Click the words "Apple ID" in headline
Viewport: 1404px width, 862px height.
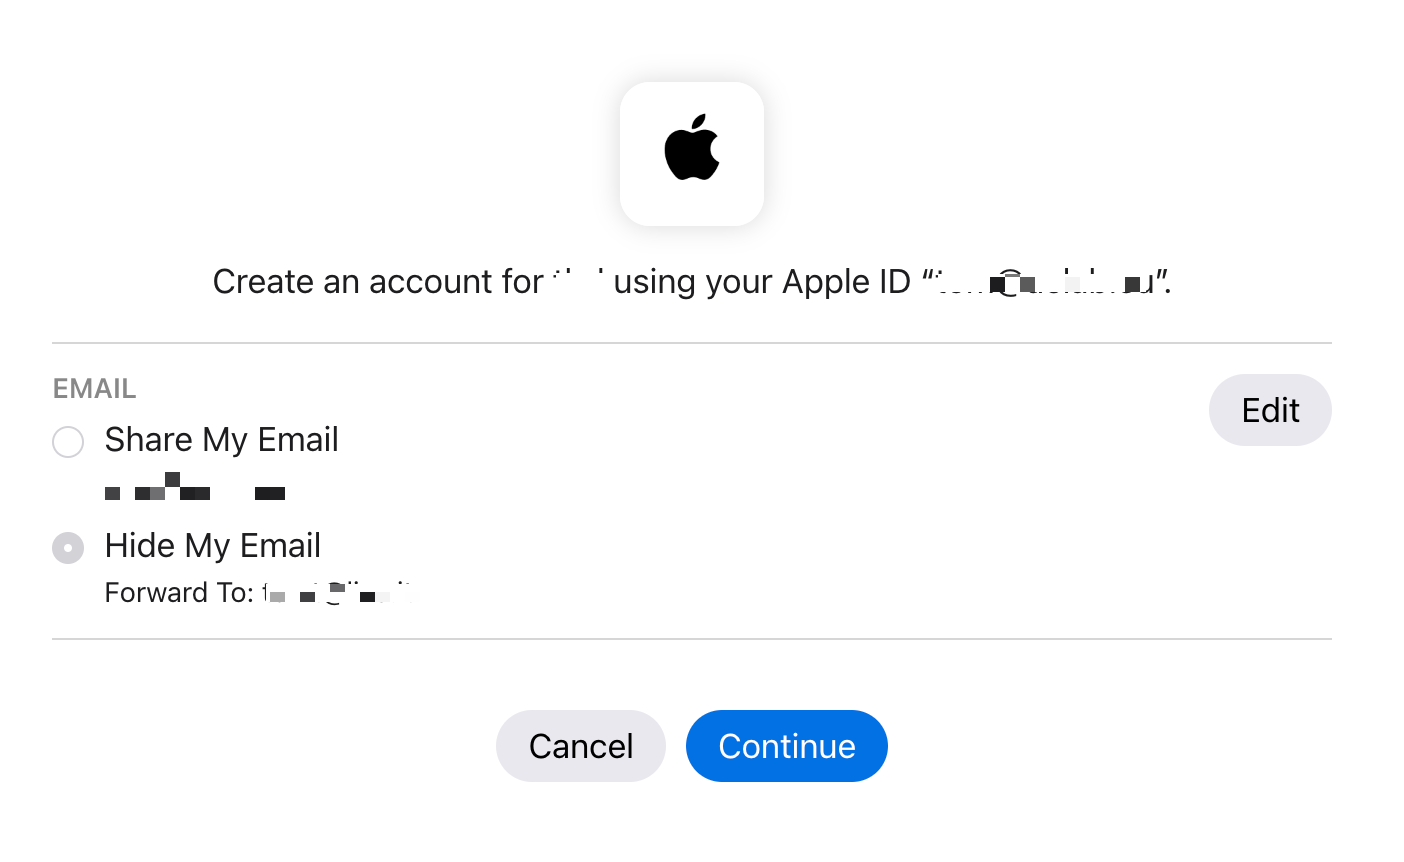coord(846,282)
